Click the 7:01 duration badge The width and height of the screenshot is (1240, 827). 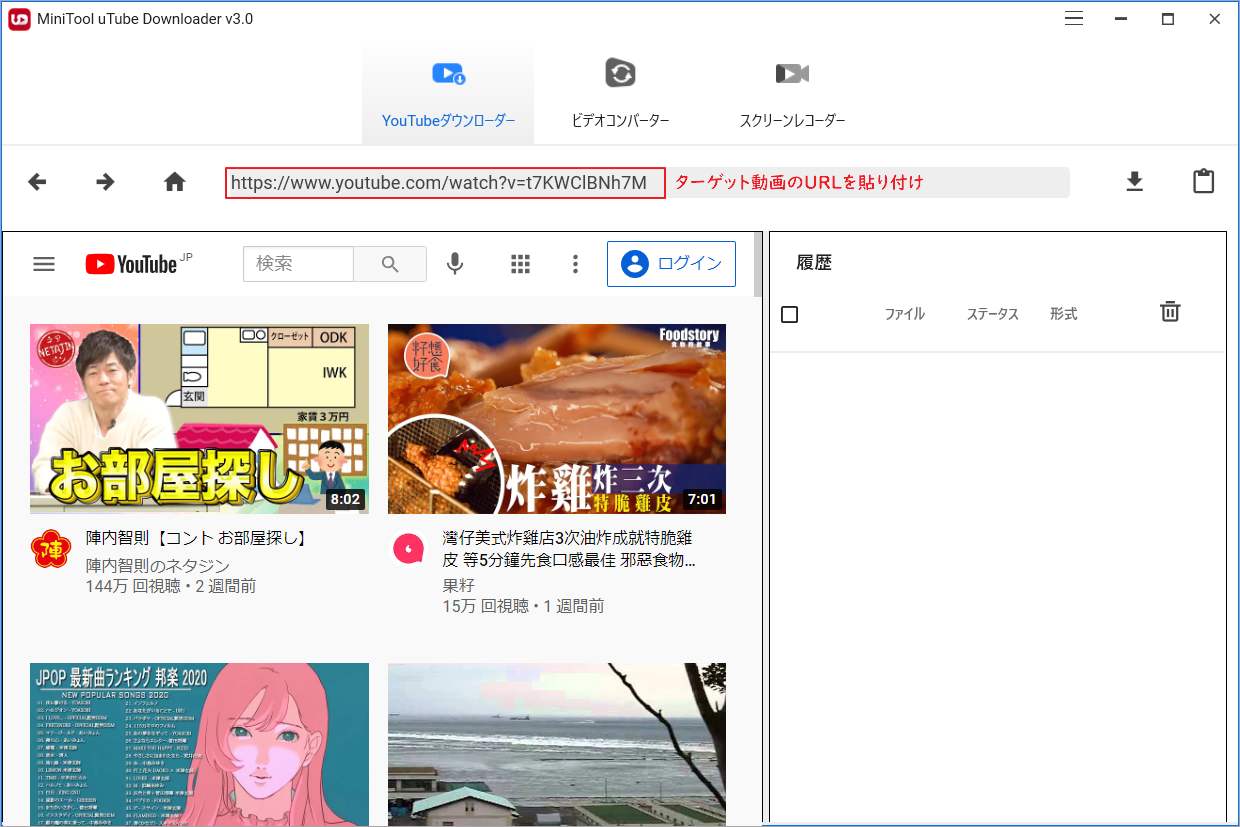703,499
